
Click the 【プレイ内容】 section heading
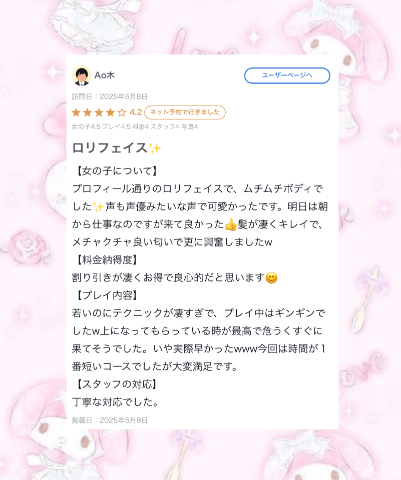click(x=106, y=295)
